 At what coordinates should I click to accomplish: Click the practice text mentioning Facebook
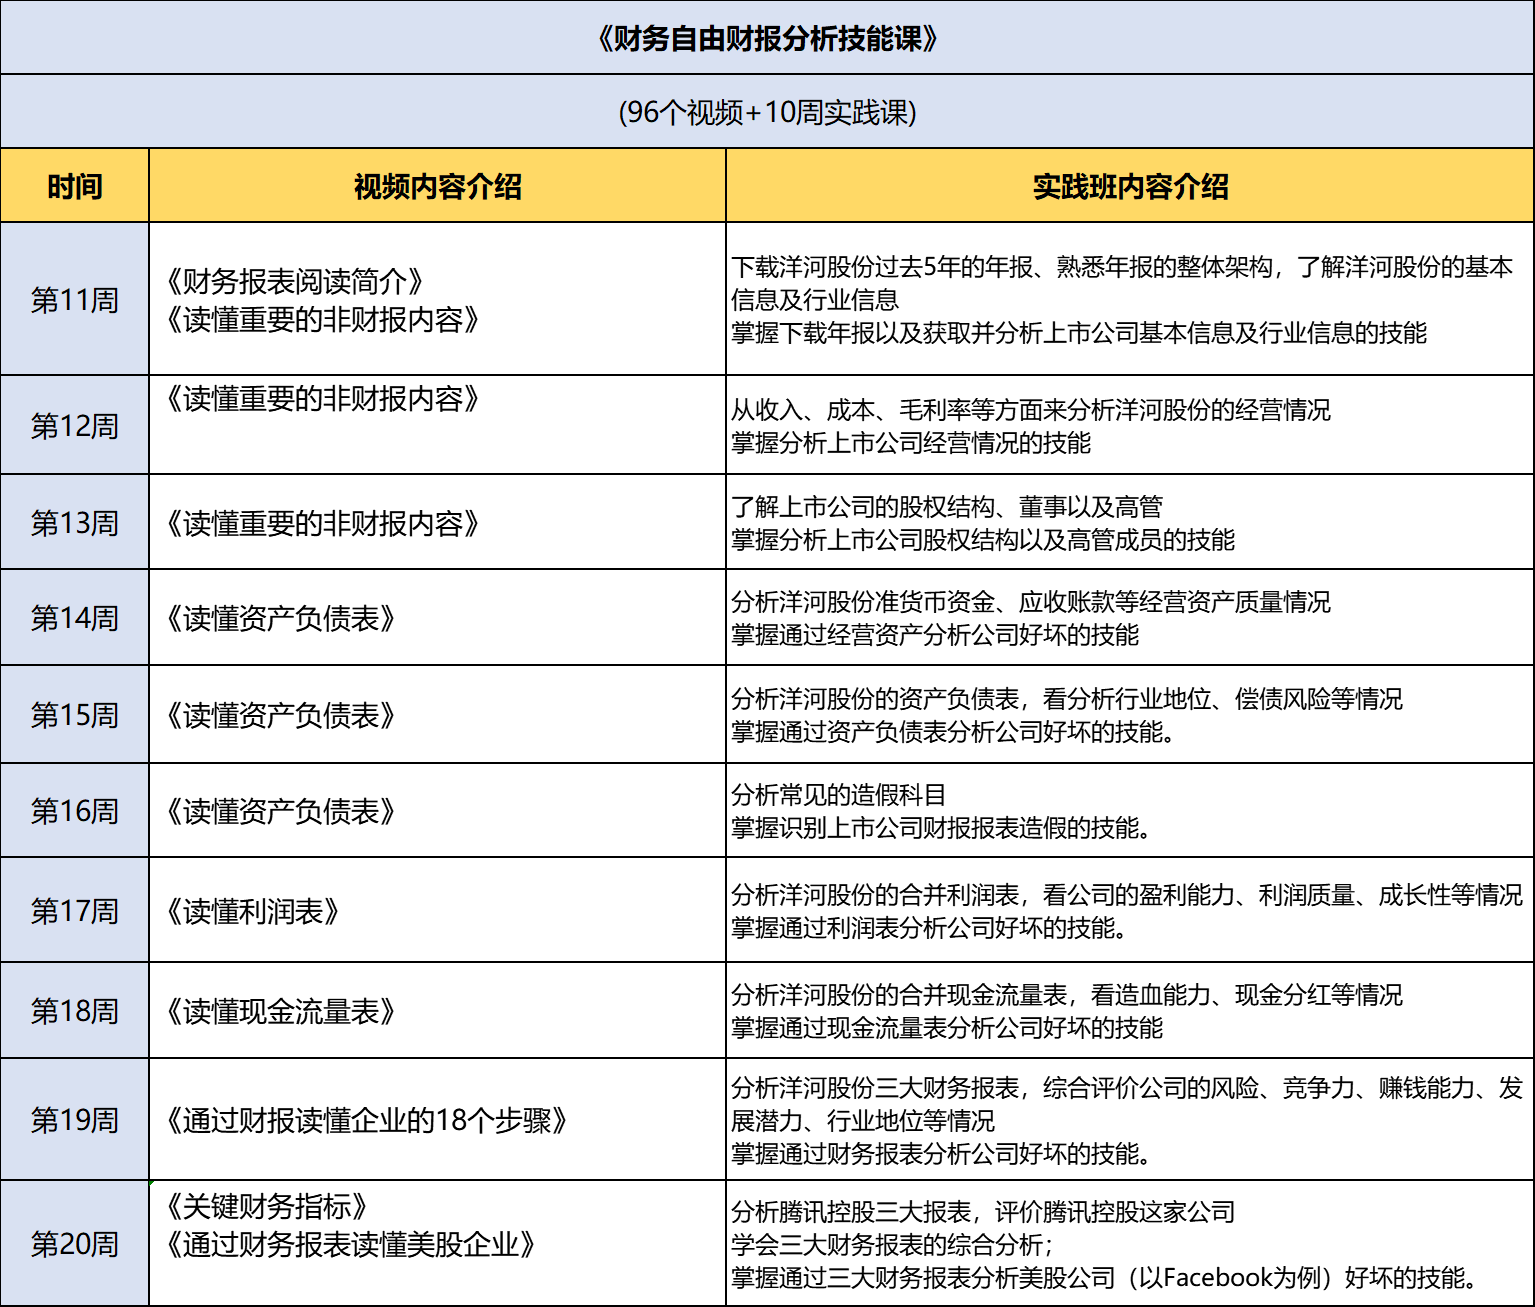point(1103,1278)
